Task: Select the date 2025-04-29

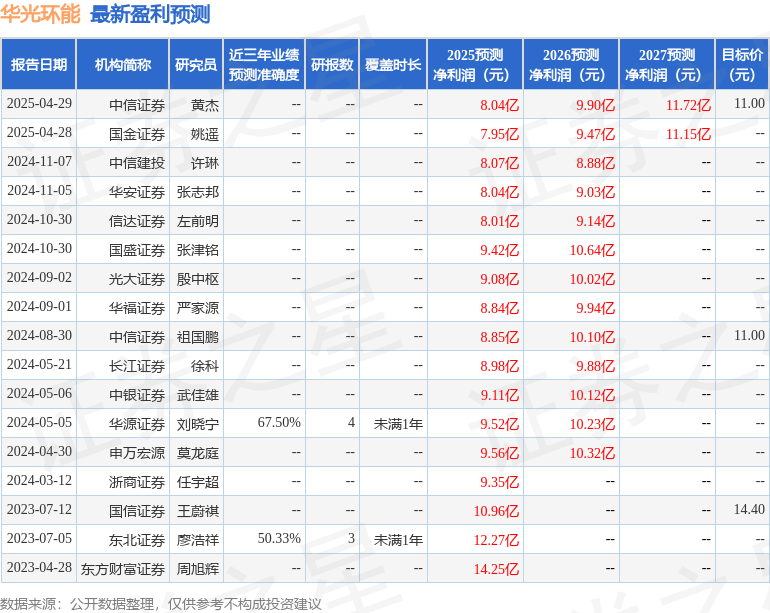Action: point(39,104)
